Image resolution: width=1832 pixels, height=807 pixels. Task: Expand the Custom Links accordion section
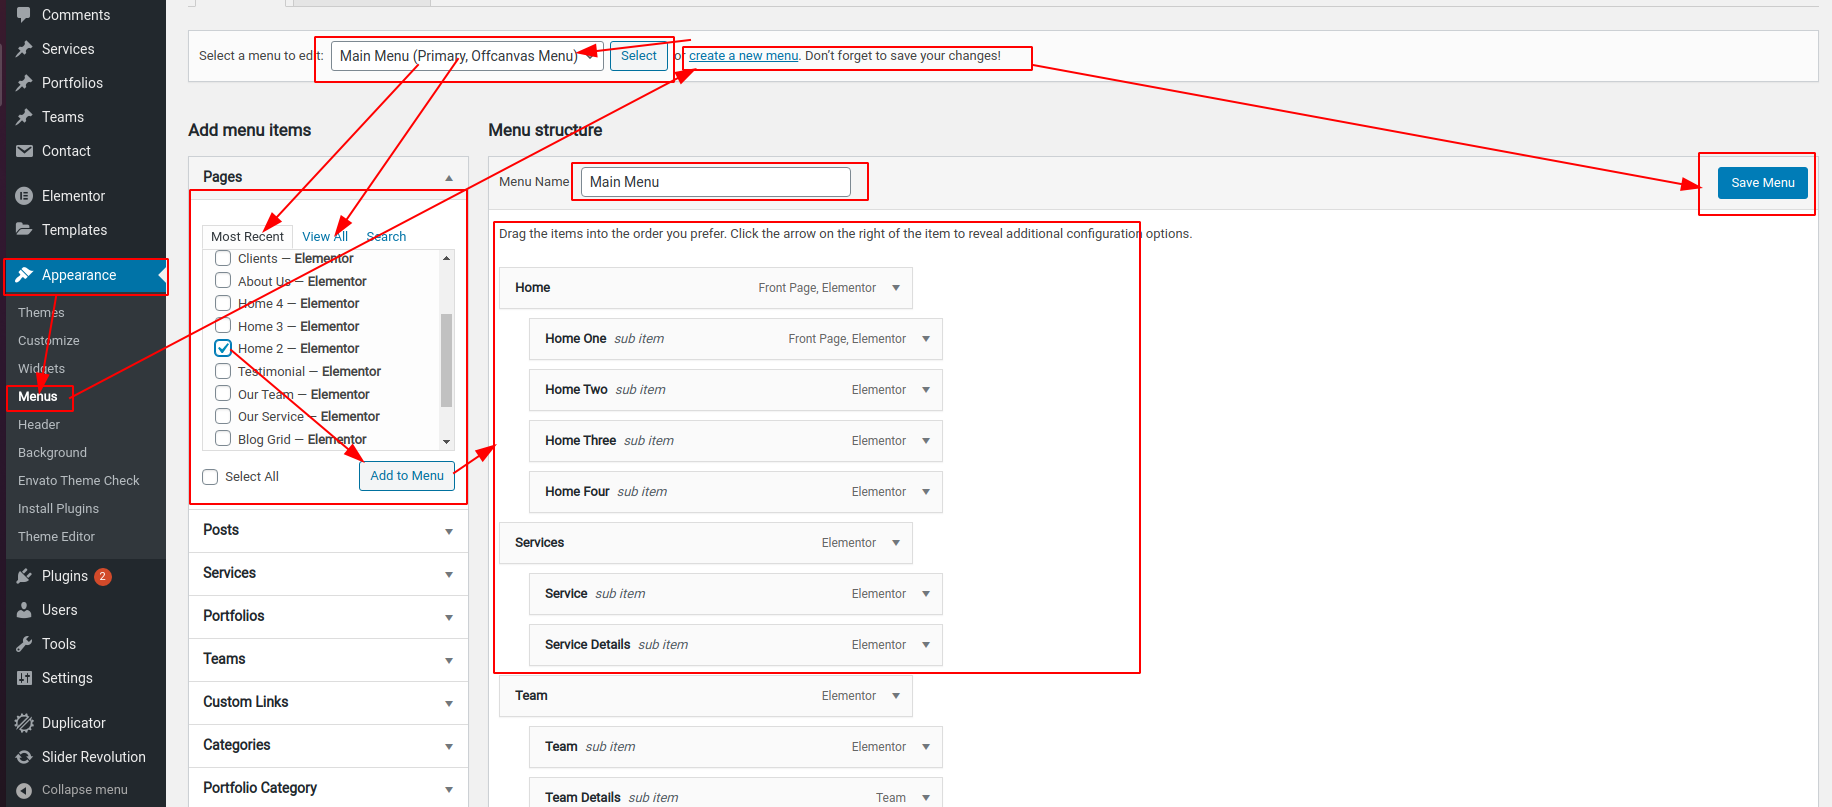tap(328, 702)
